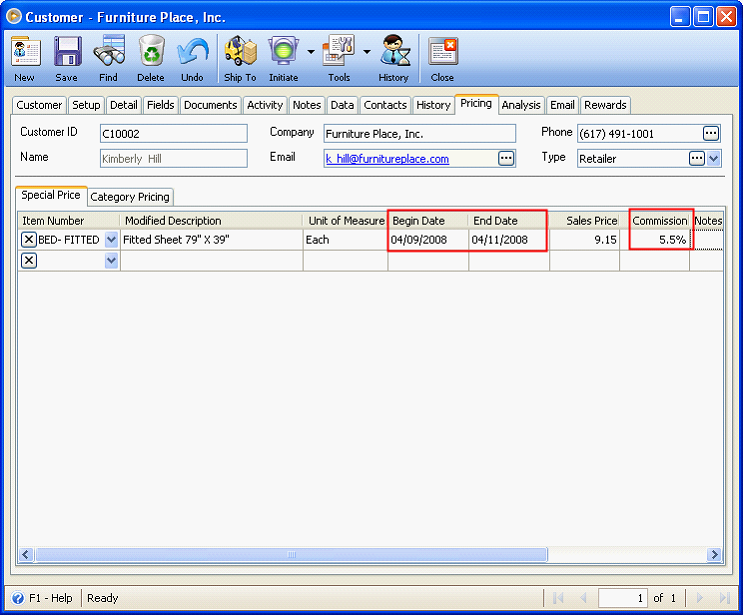Click the Sales Price column header
The height and width of the screenshot is (616, 744).
pos(585,221)
